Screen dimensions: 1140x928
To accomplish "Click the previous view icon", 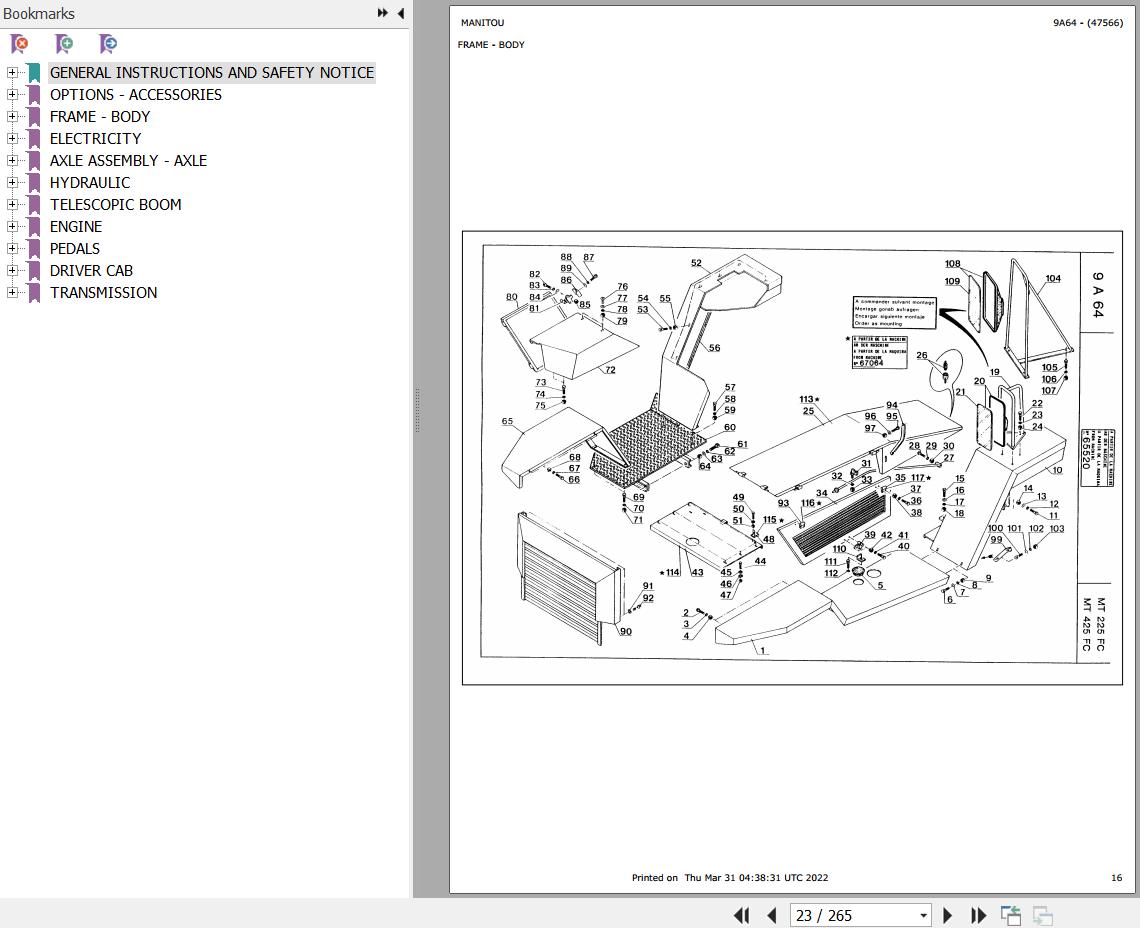I will (1011, 916).
